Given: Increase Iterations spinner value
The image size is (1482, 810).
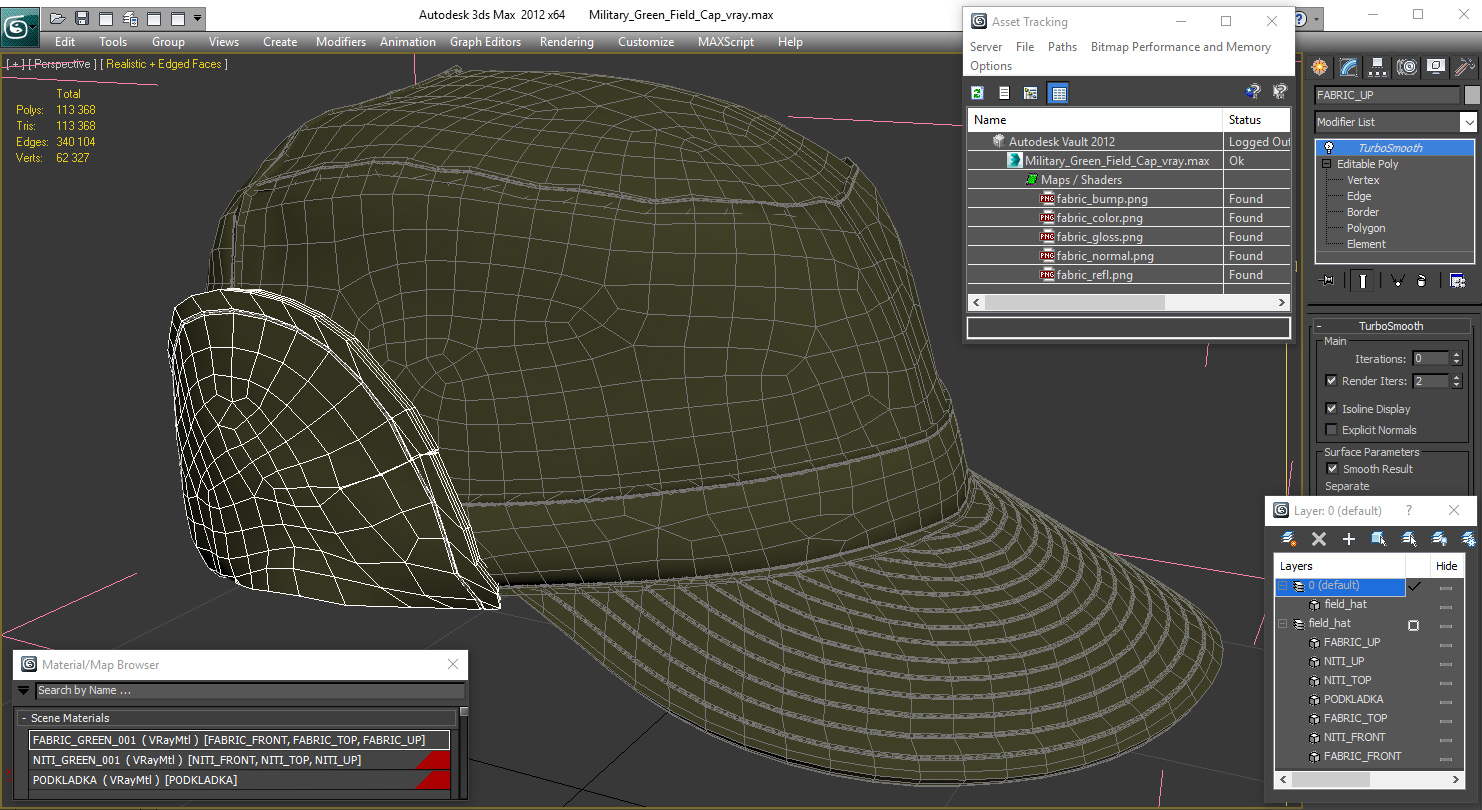Looking at the screenshot, I should pos(1456,355).
